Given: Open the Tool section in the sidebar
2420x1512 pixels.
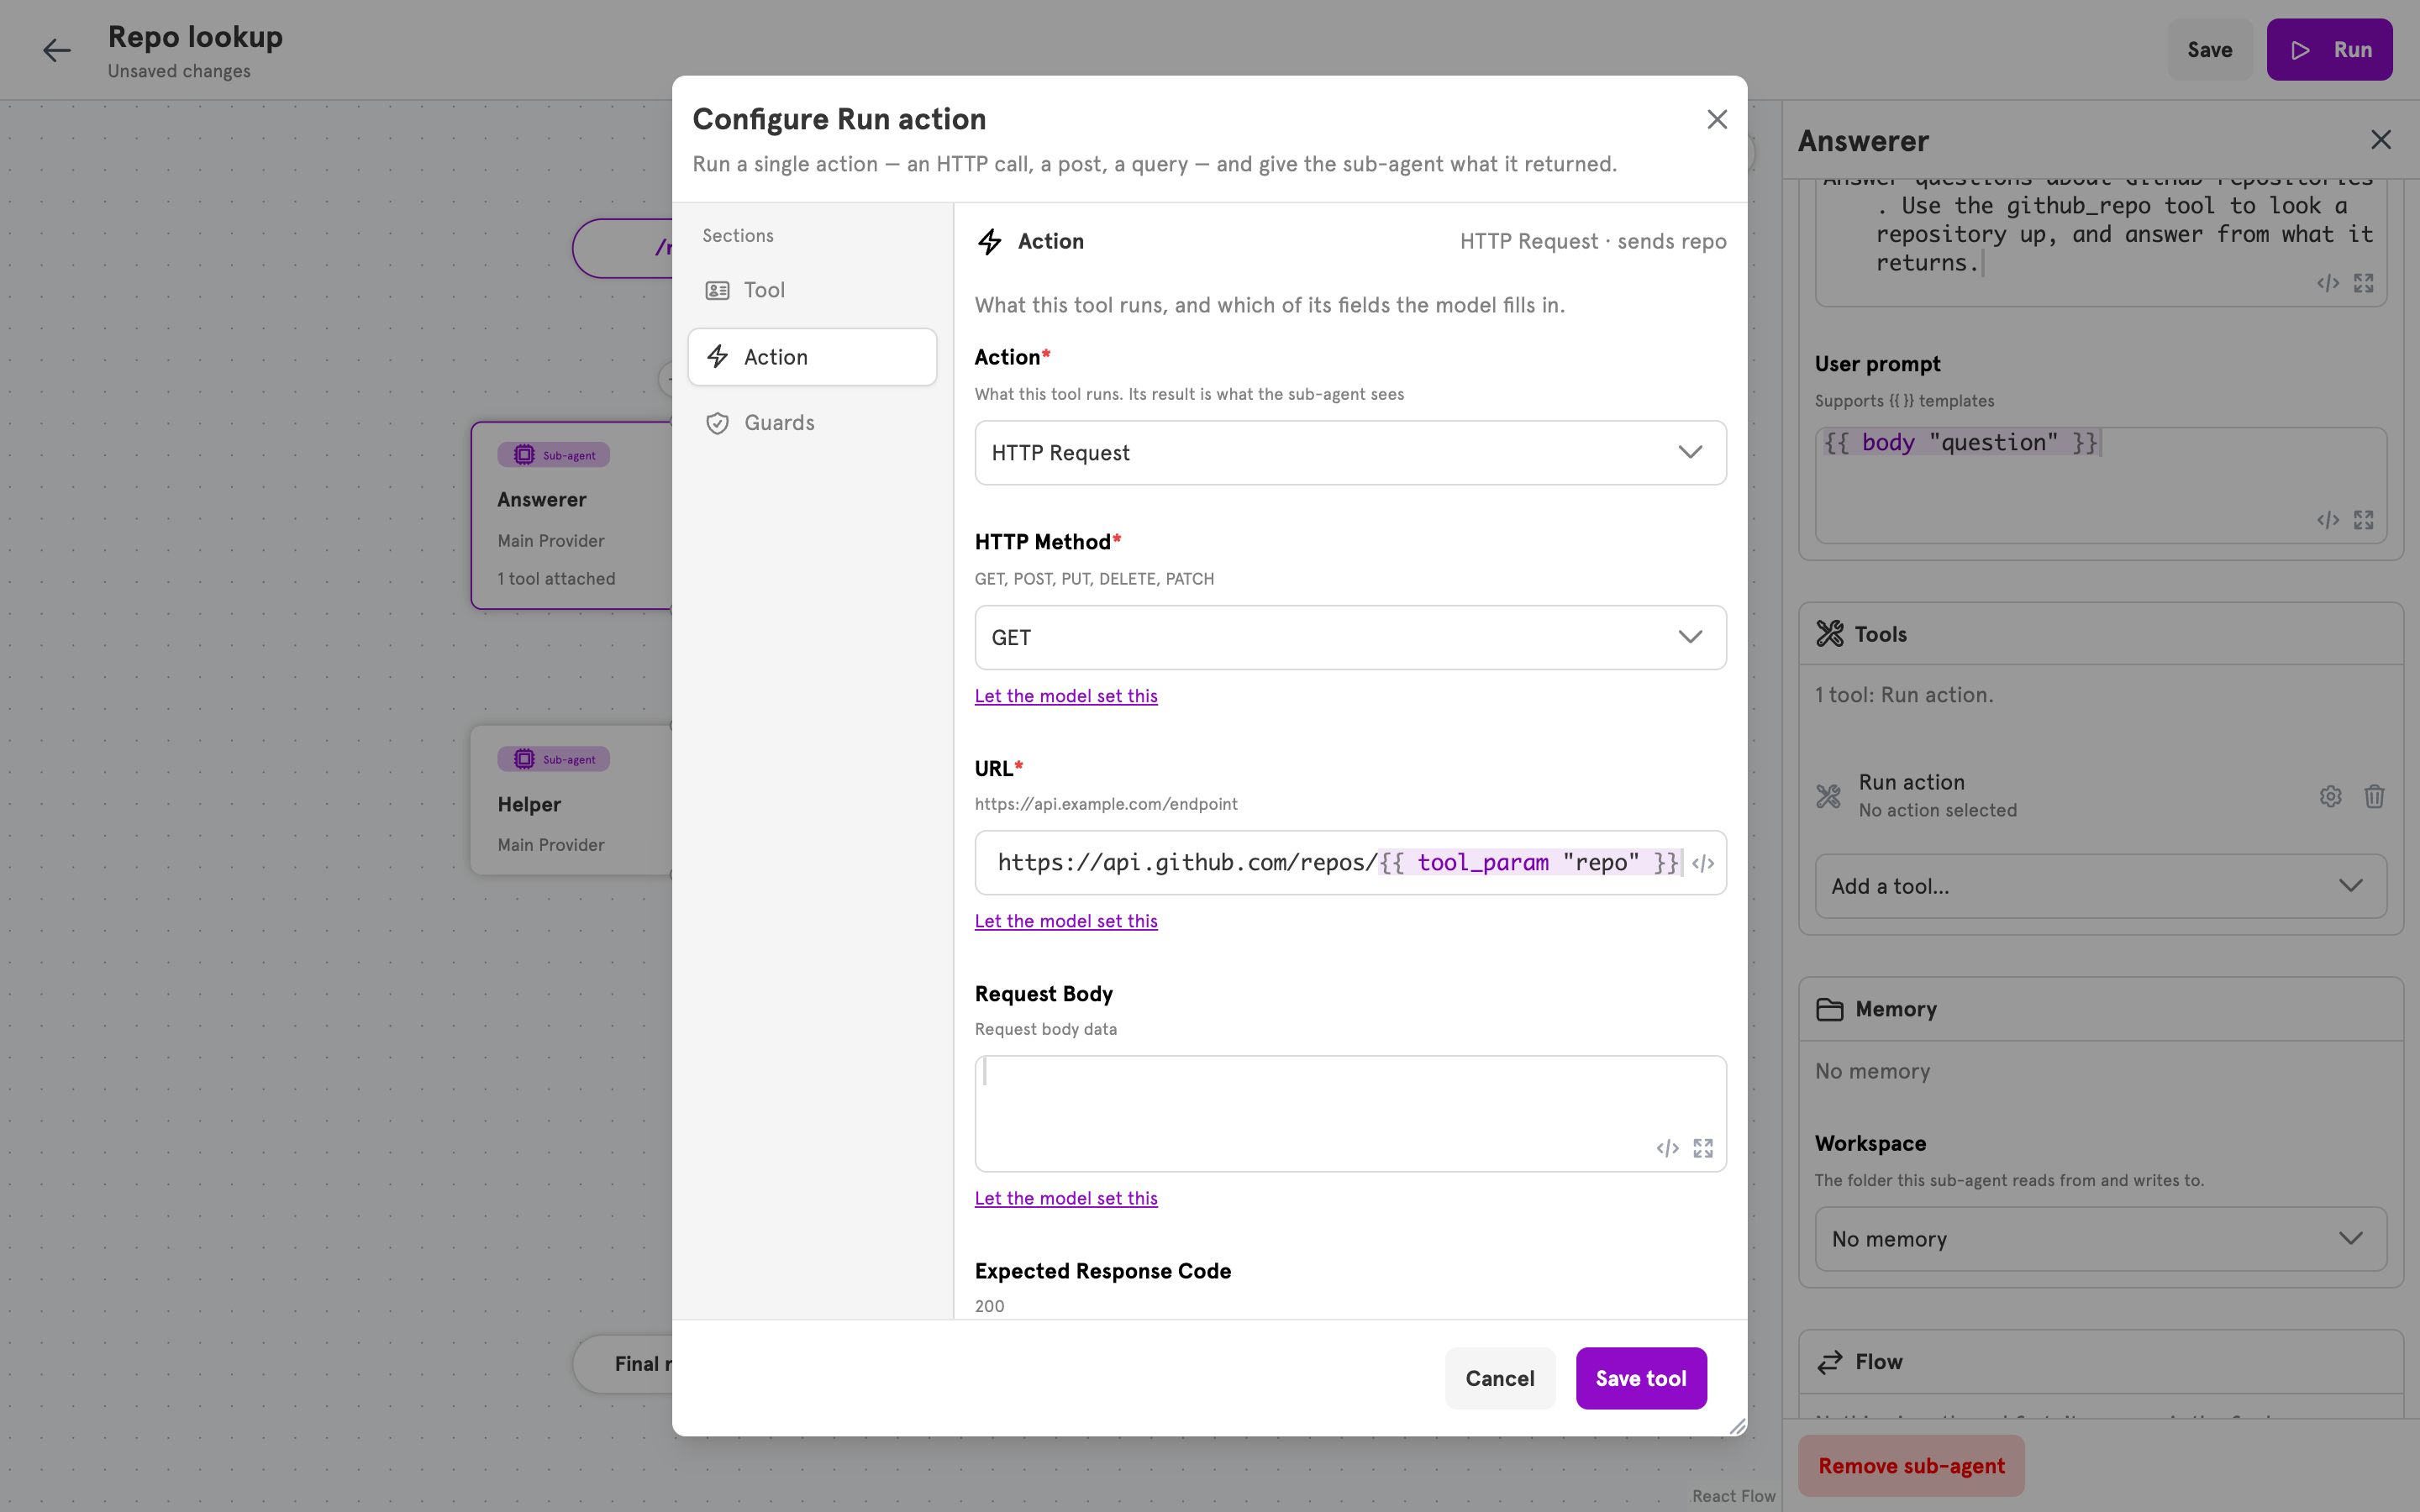Looking at the screenshot, I should pyautogui.click(x=812, y=290).
